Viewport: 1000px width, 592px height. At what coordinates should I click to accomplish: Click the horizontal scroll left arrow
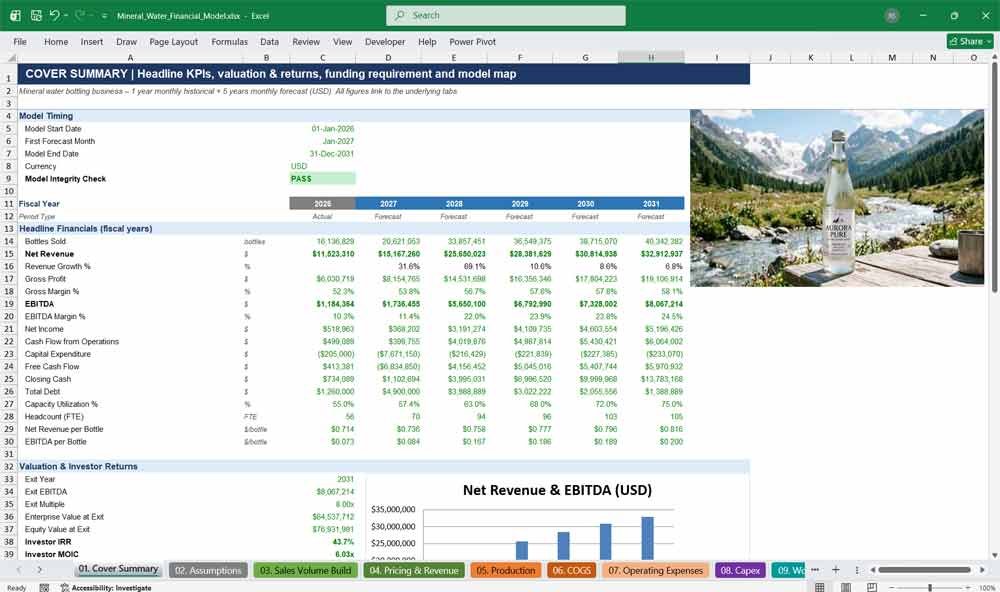[x=872, y=570]
